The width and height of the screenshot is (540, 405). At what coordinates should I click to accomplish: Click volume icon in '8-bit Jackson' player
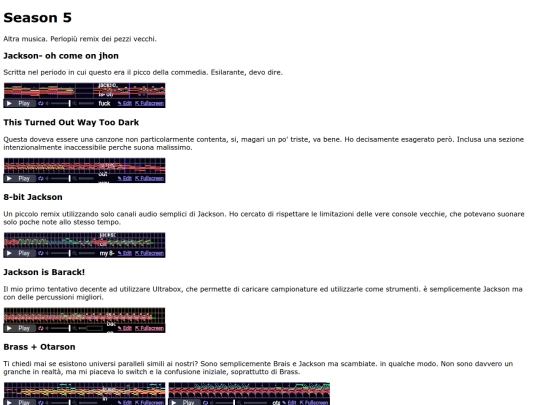pyautogui.click(x=48, y=253)
